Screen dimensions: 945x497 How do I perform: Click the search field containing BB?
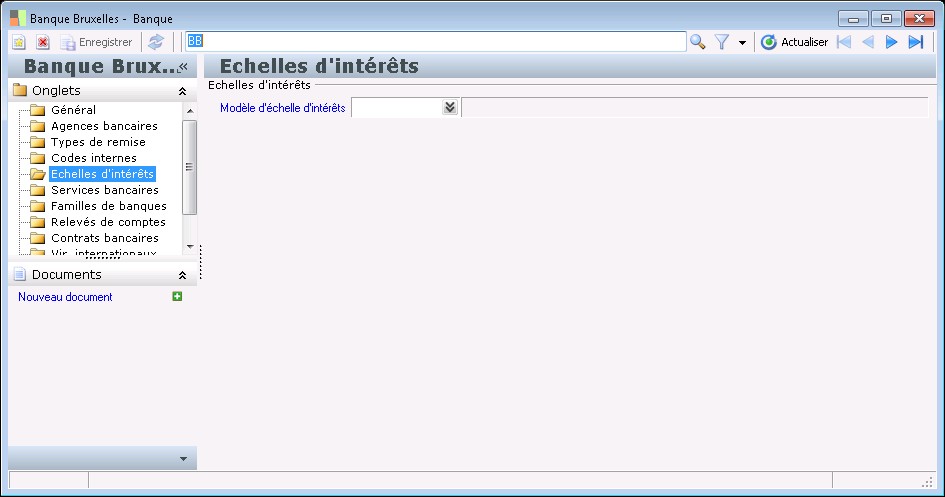[436, 42]
